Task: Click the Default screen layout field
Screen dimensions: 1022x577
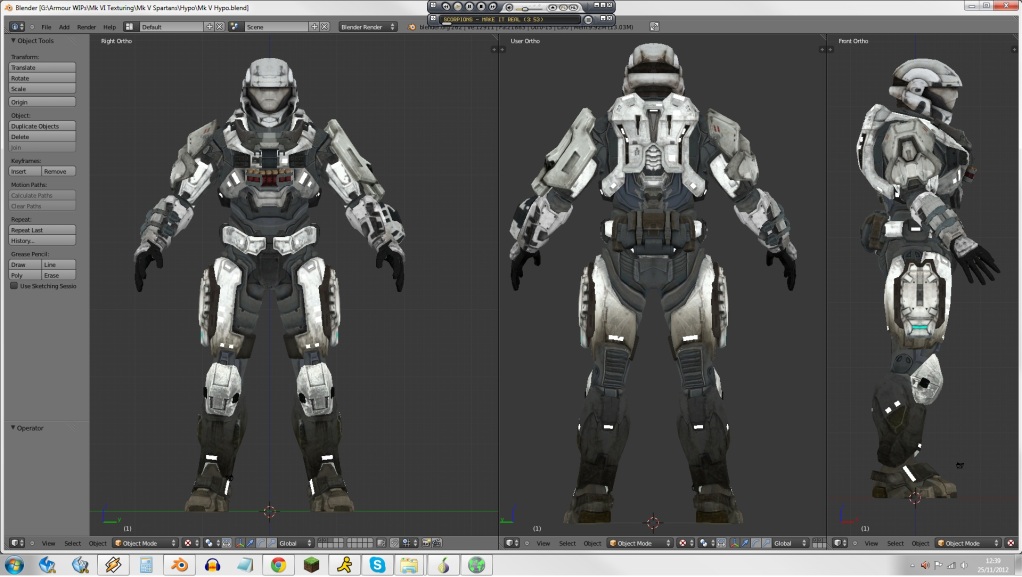Action: pyautogui.click(x=171, y=27)
